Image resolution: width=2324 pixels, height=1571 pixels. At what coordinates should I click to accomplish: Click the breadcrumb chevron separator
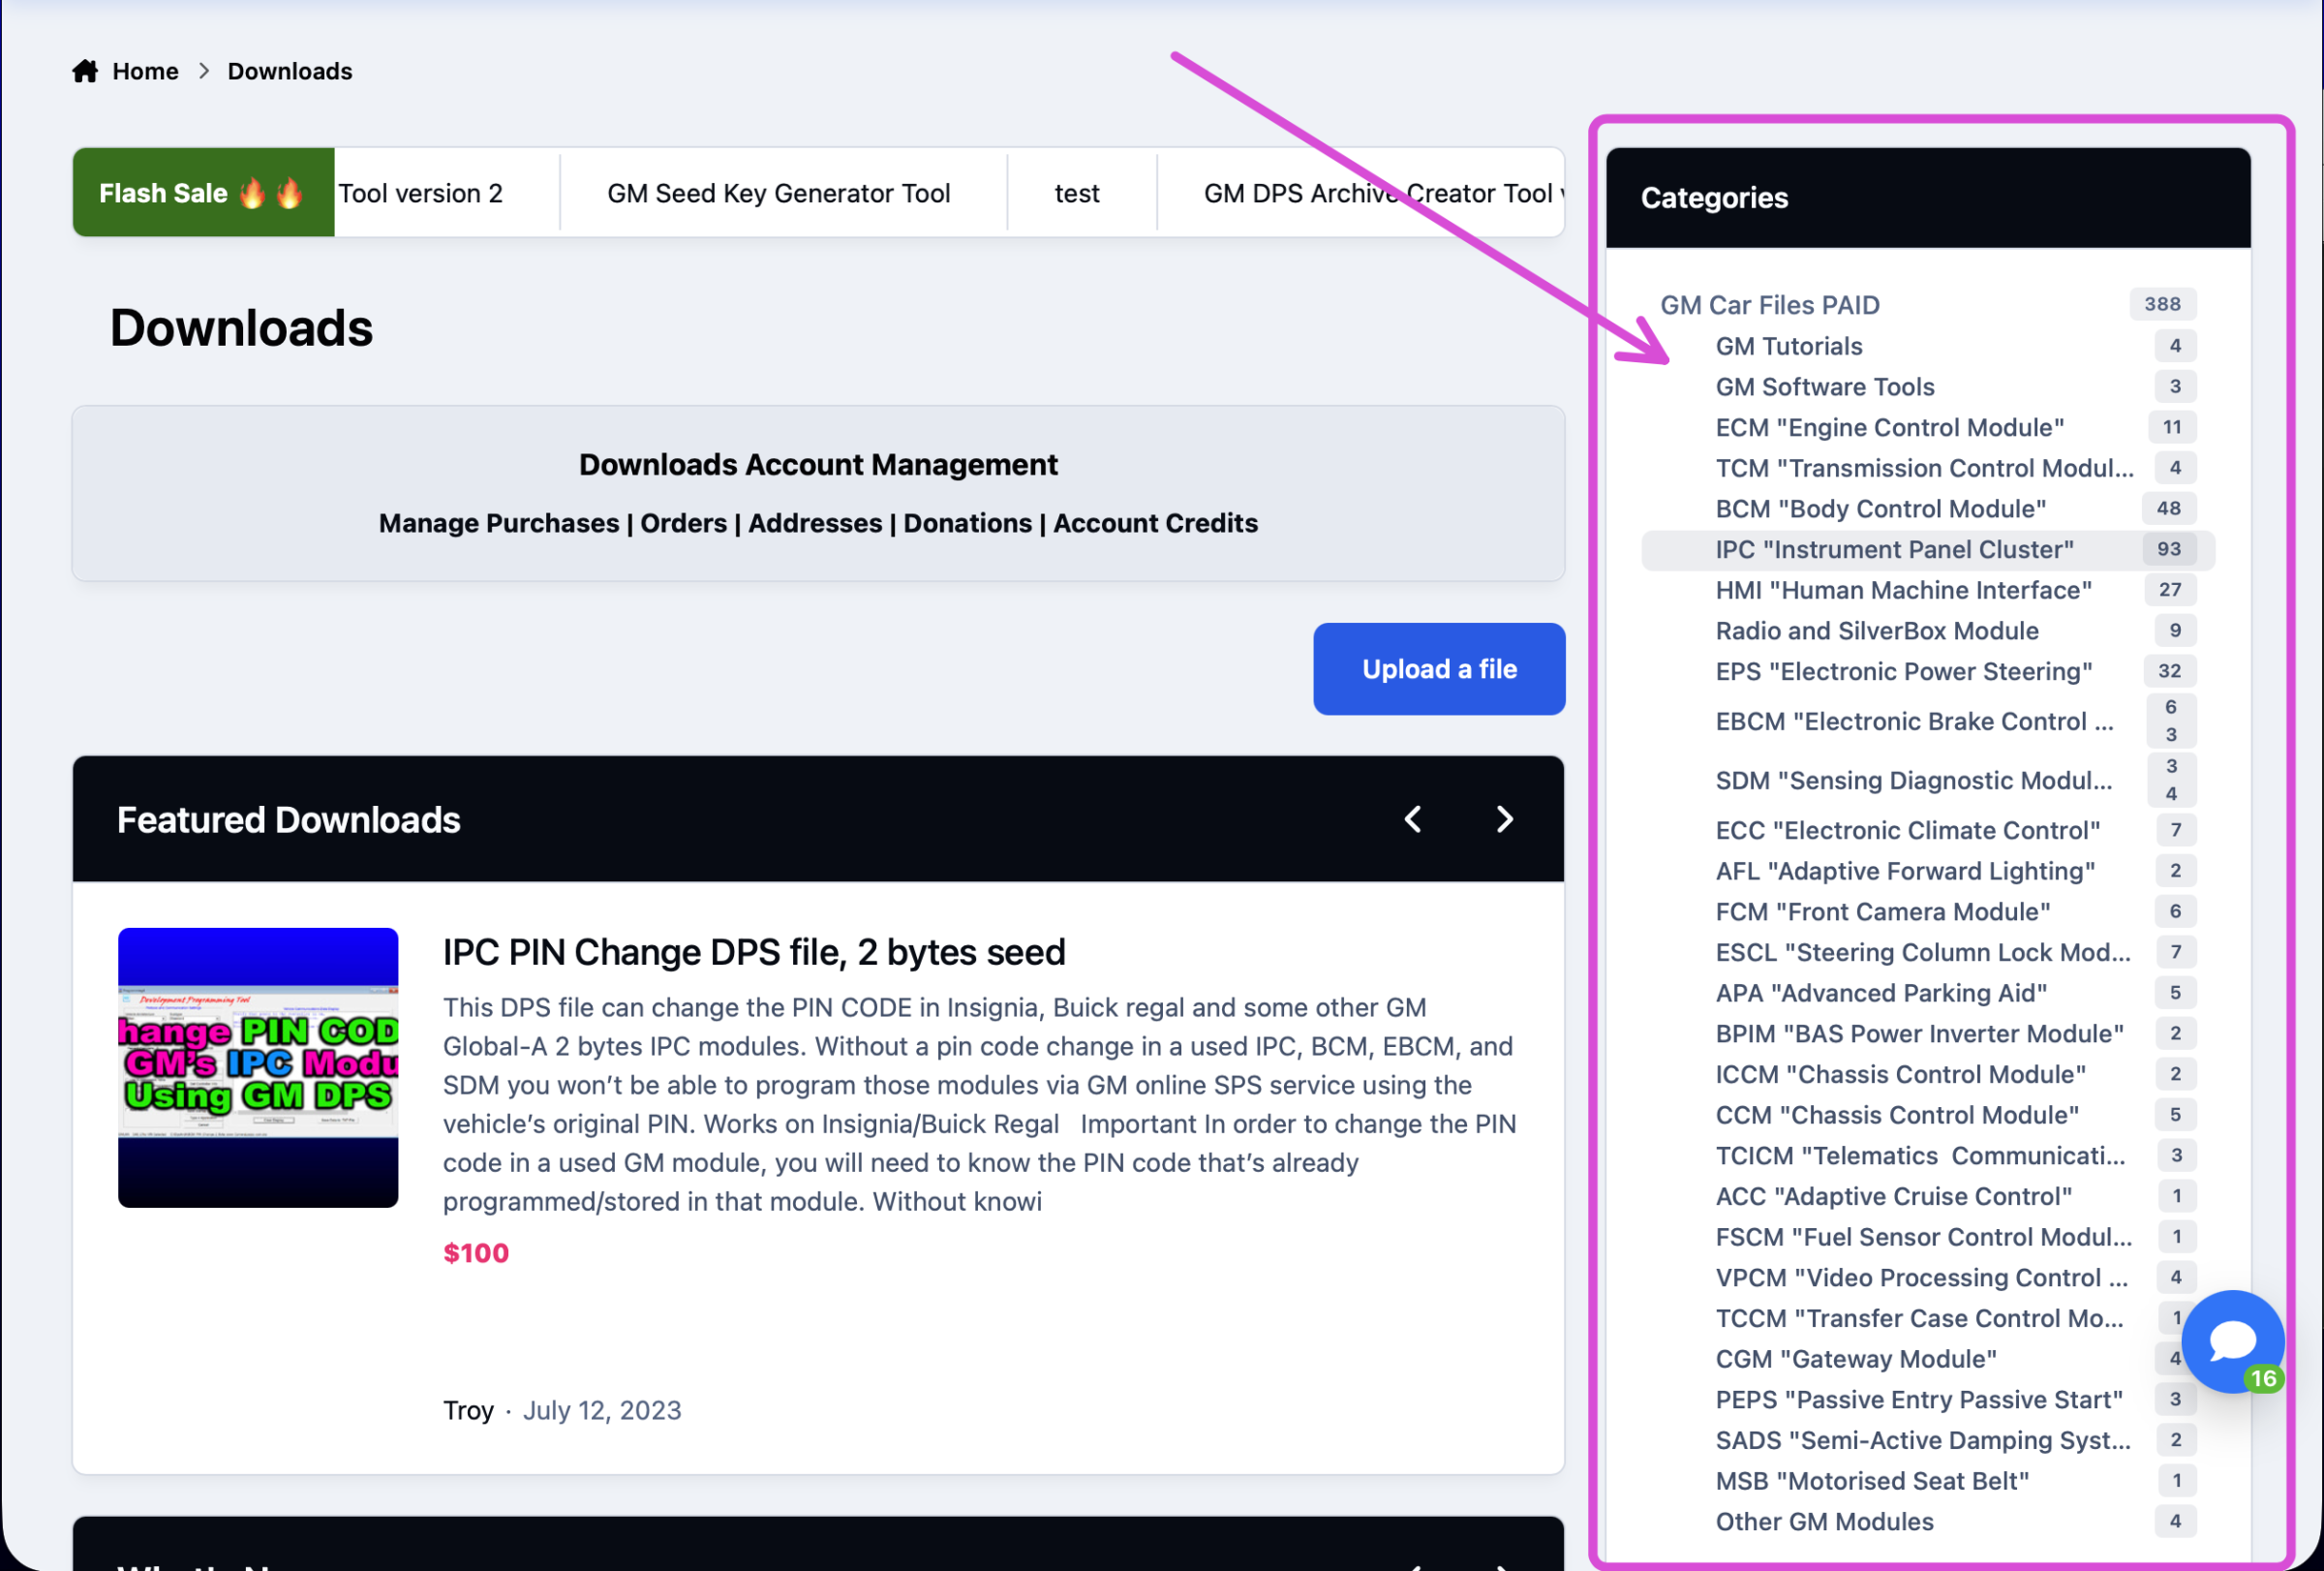coord(204,71)
